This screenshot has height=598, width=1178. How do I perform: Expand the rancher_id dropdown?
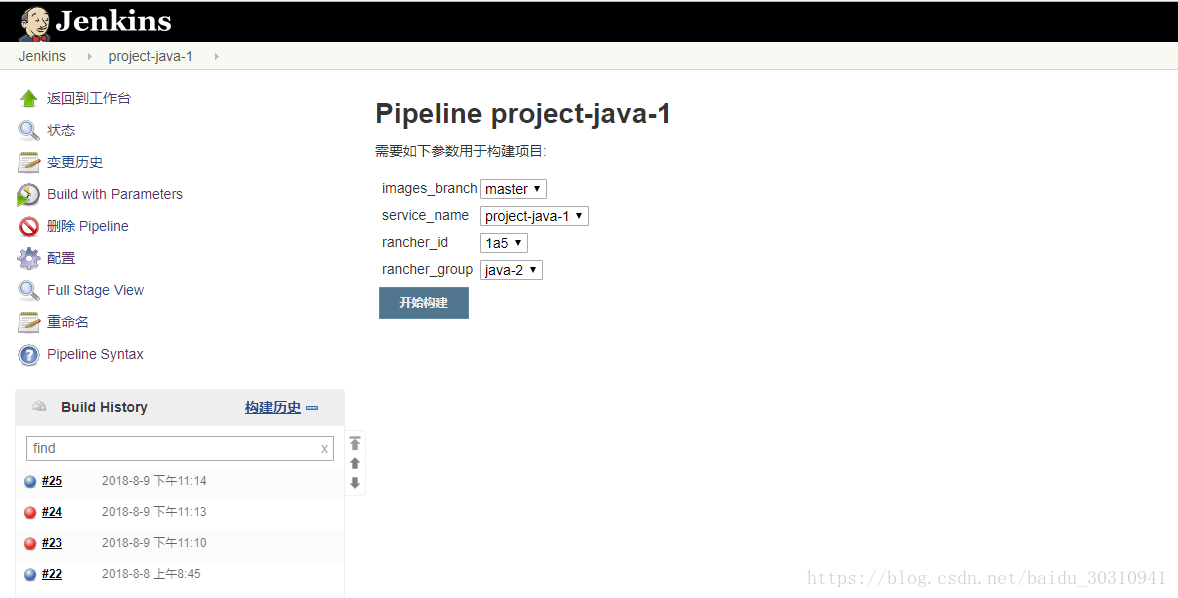coord(503,243)
